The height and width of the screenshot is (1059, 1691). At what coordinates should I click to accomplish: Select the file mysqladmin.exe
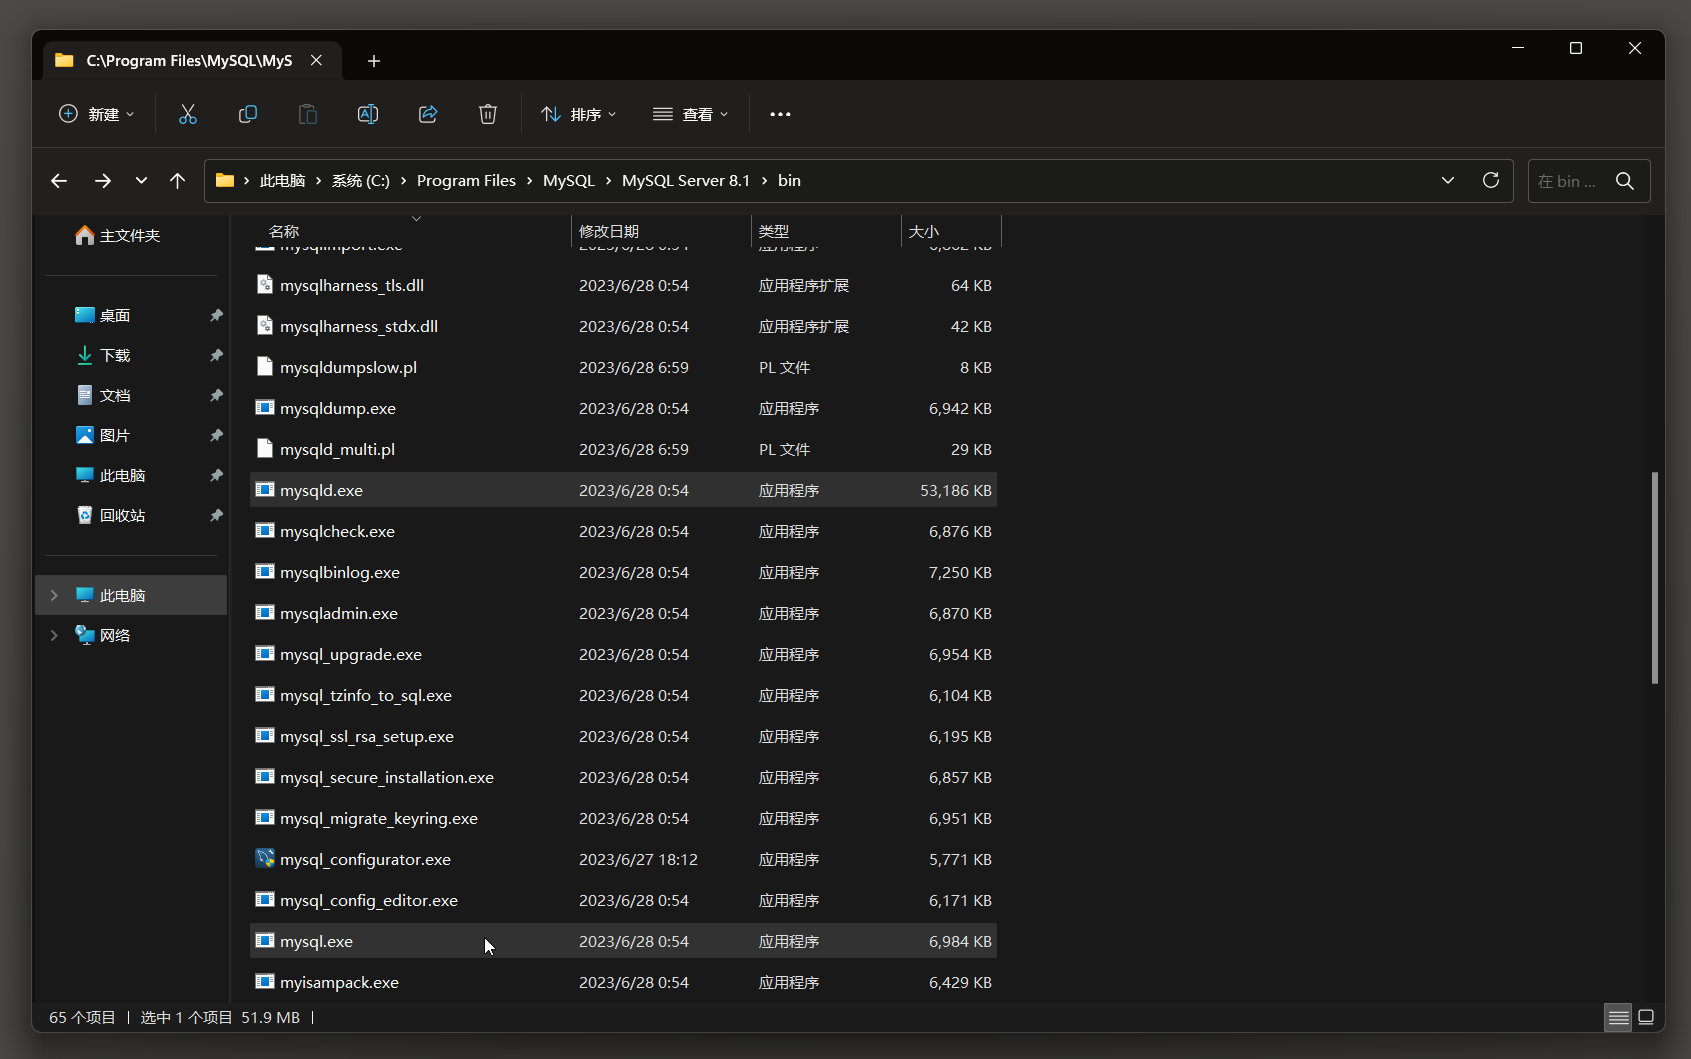click(x=623, y=613)
